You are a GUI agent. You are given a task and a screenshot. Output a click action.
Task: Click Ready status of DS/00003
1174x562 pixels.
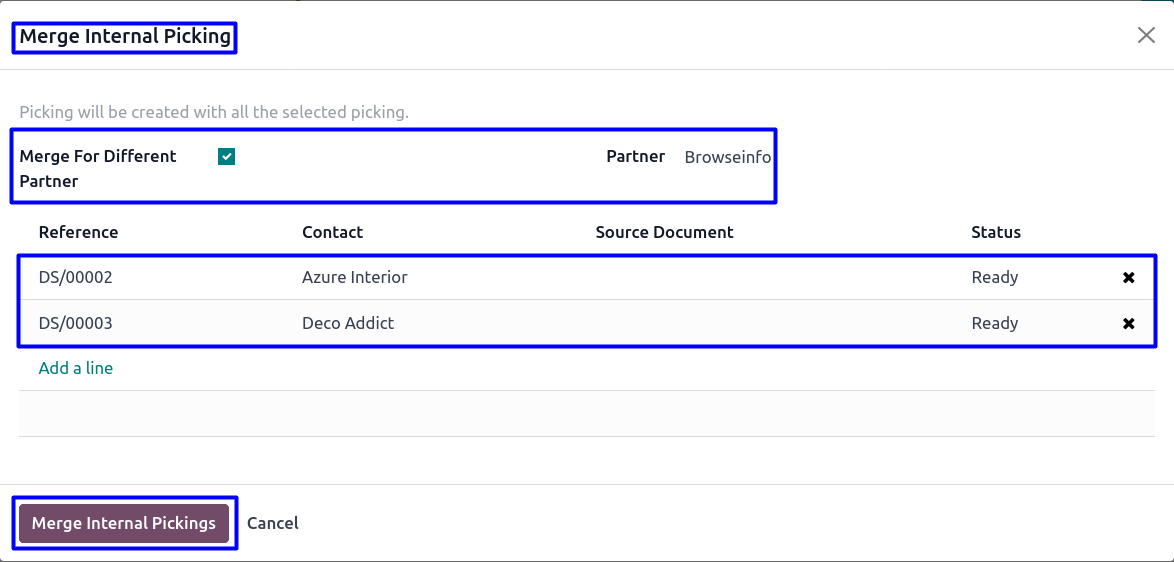click(x=994, y=323)
